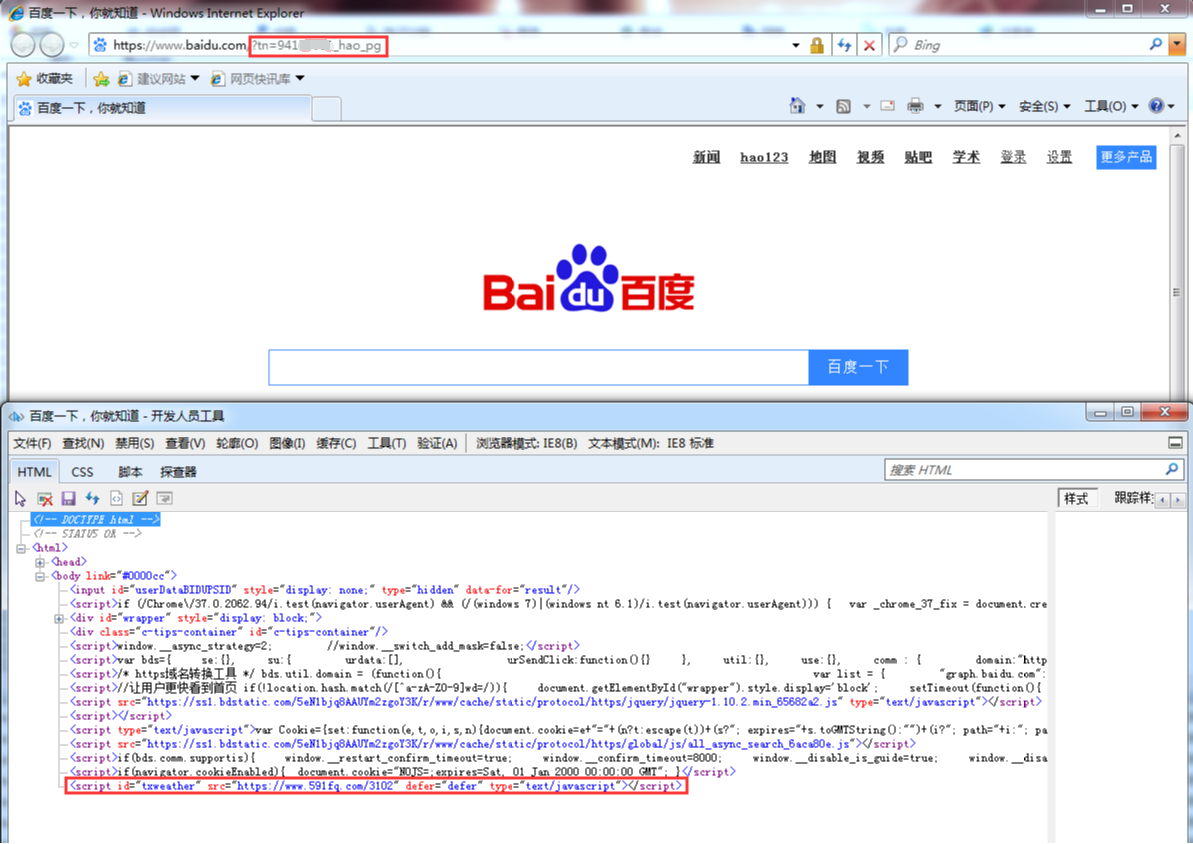The image size is (1193, 844).
Task: Click the Bing search magnifier icon
Action: [x=1156, y=45]
